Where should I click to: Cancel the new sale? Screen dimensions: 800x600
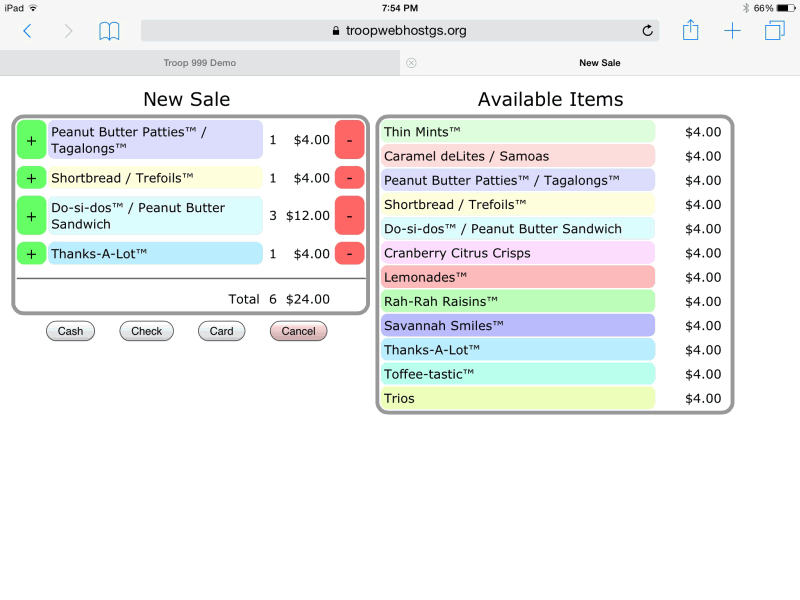click(x=298, y=331)
